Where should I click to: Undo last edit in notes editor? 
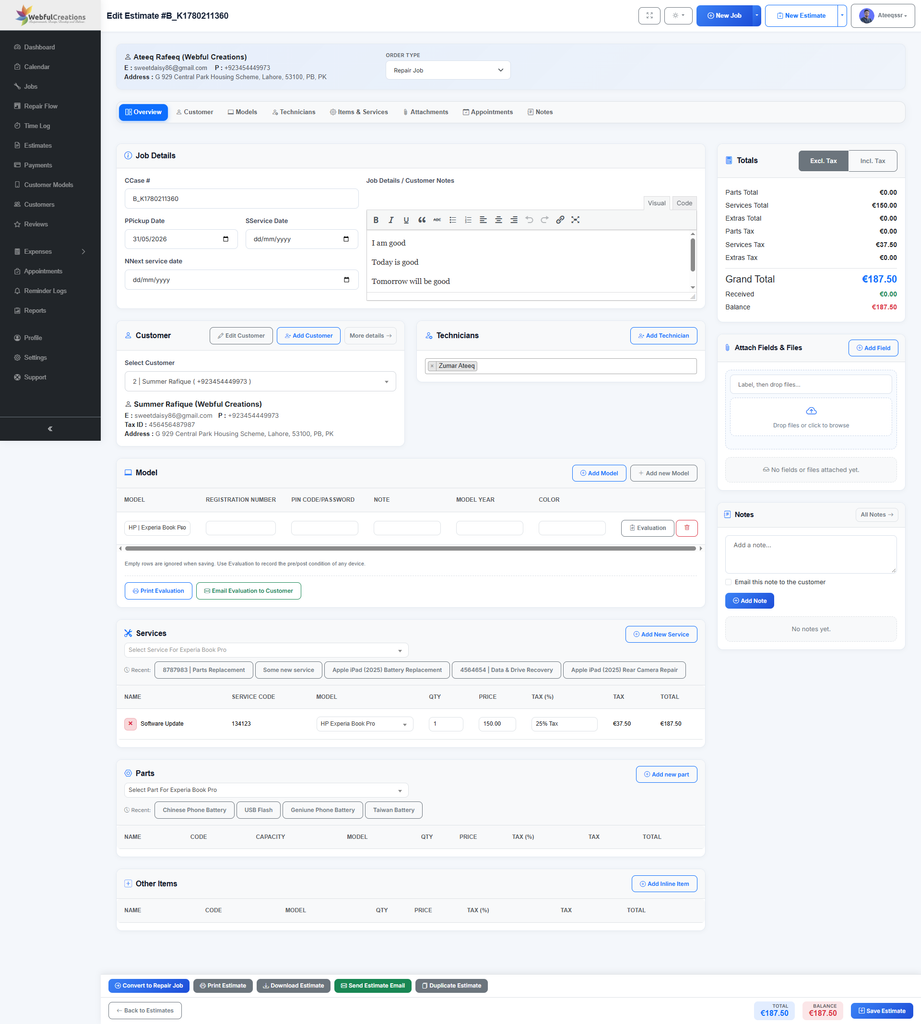pyautogui.click(x=529, y=220)
